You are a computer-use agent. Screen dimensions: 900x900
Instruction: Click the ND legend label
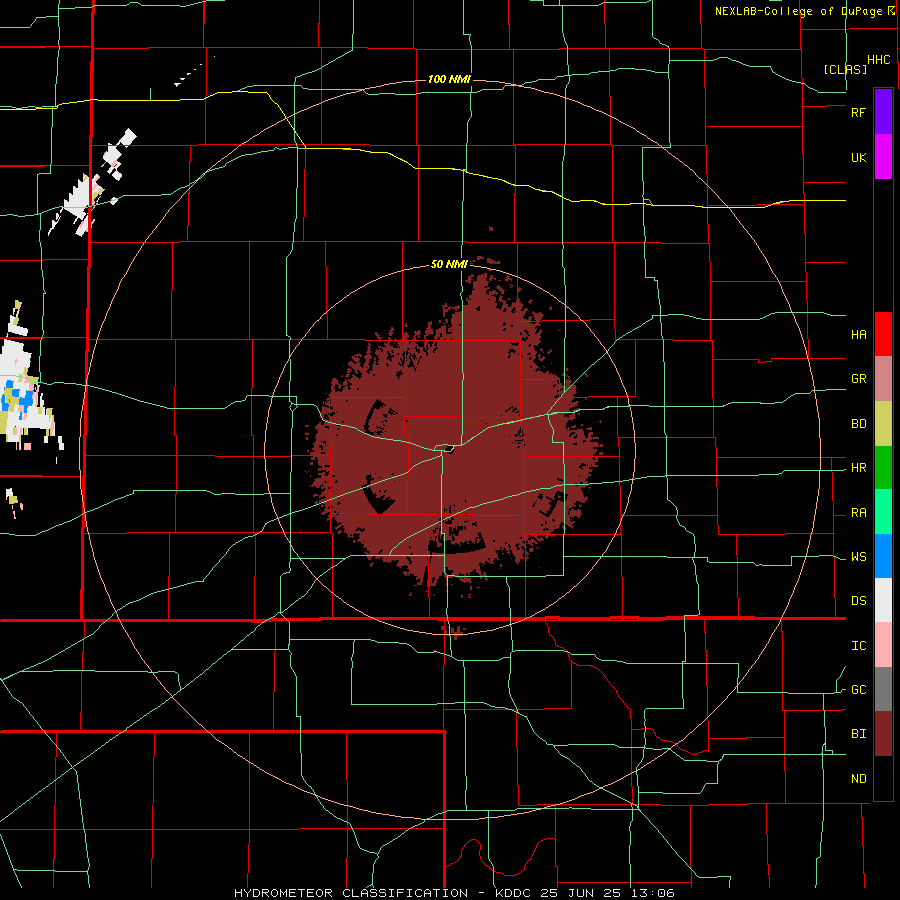point(858,778)
